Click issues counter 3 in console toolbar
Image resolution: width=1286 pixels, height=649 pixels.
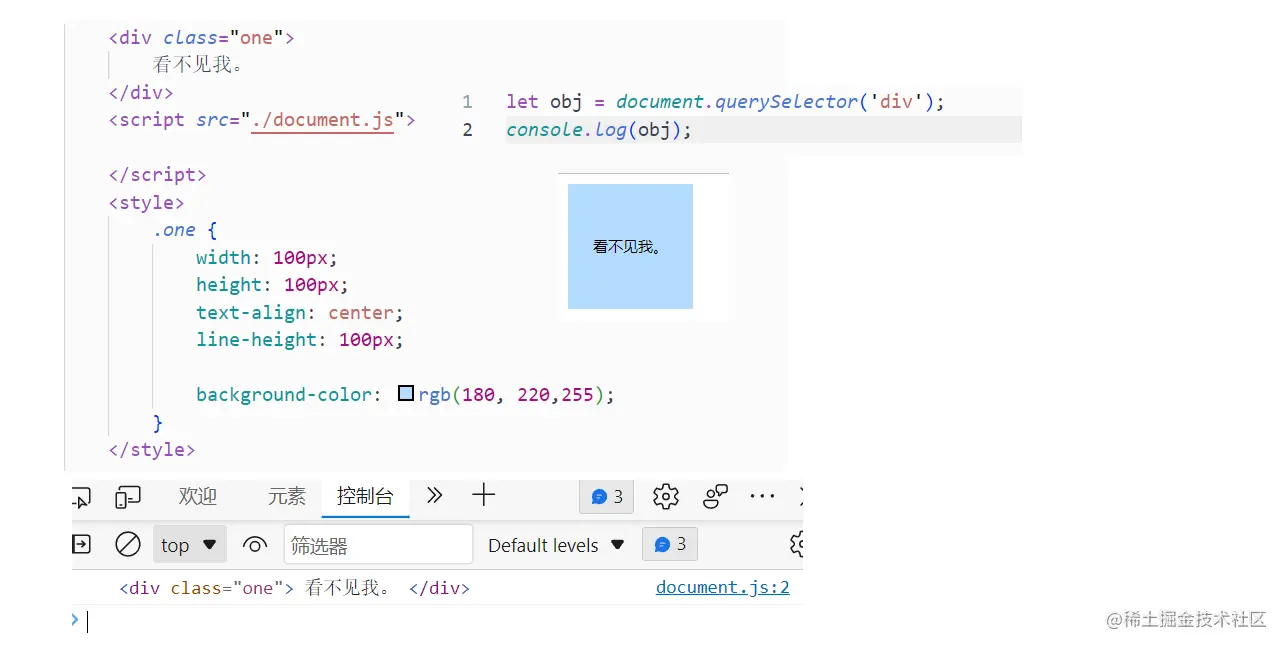pyautogui.click(x=670, y=544)
